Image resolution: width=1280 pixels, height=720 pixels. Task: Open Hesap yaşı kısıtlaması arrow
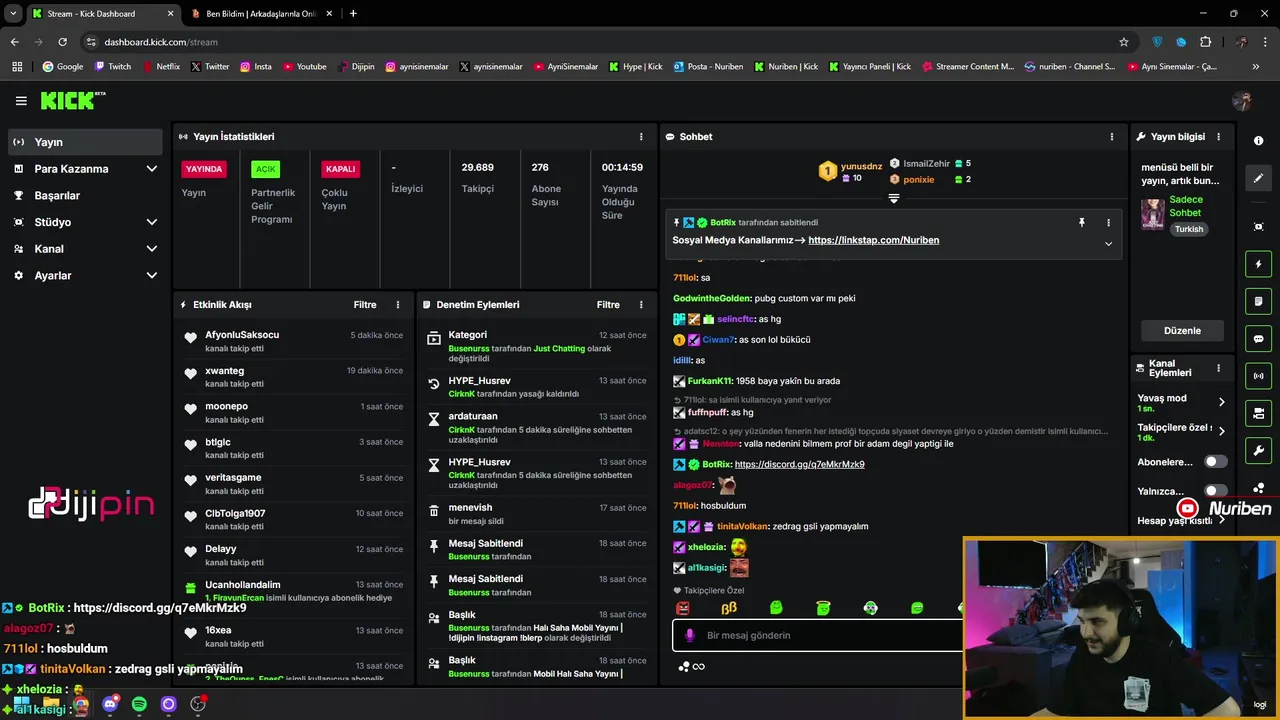click(1221, 520)
